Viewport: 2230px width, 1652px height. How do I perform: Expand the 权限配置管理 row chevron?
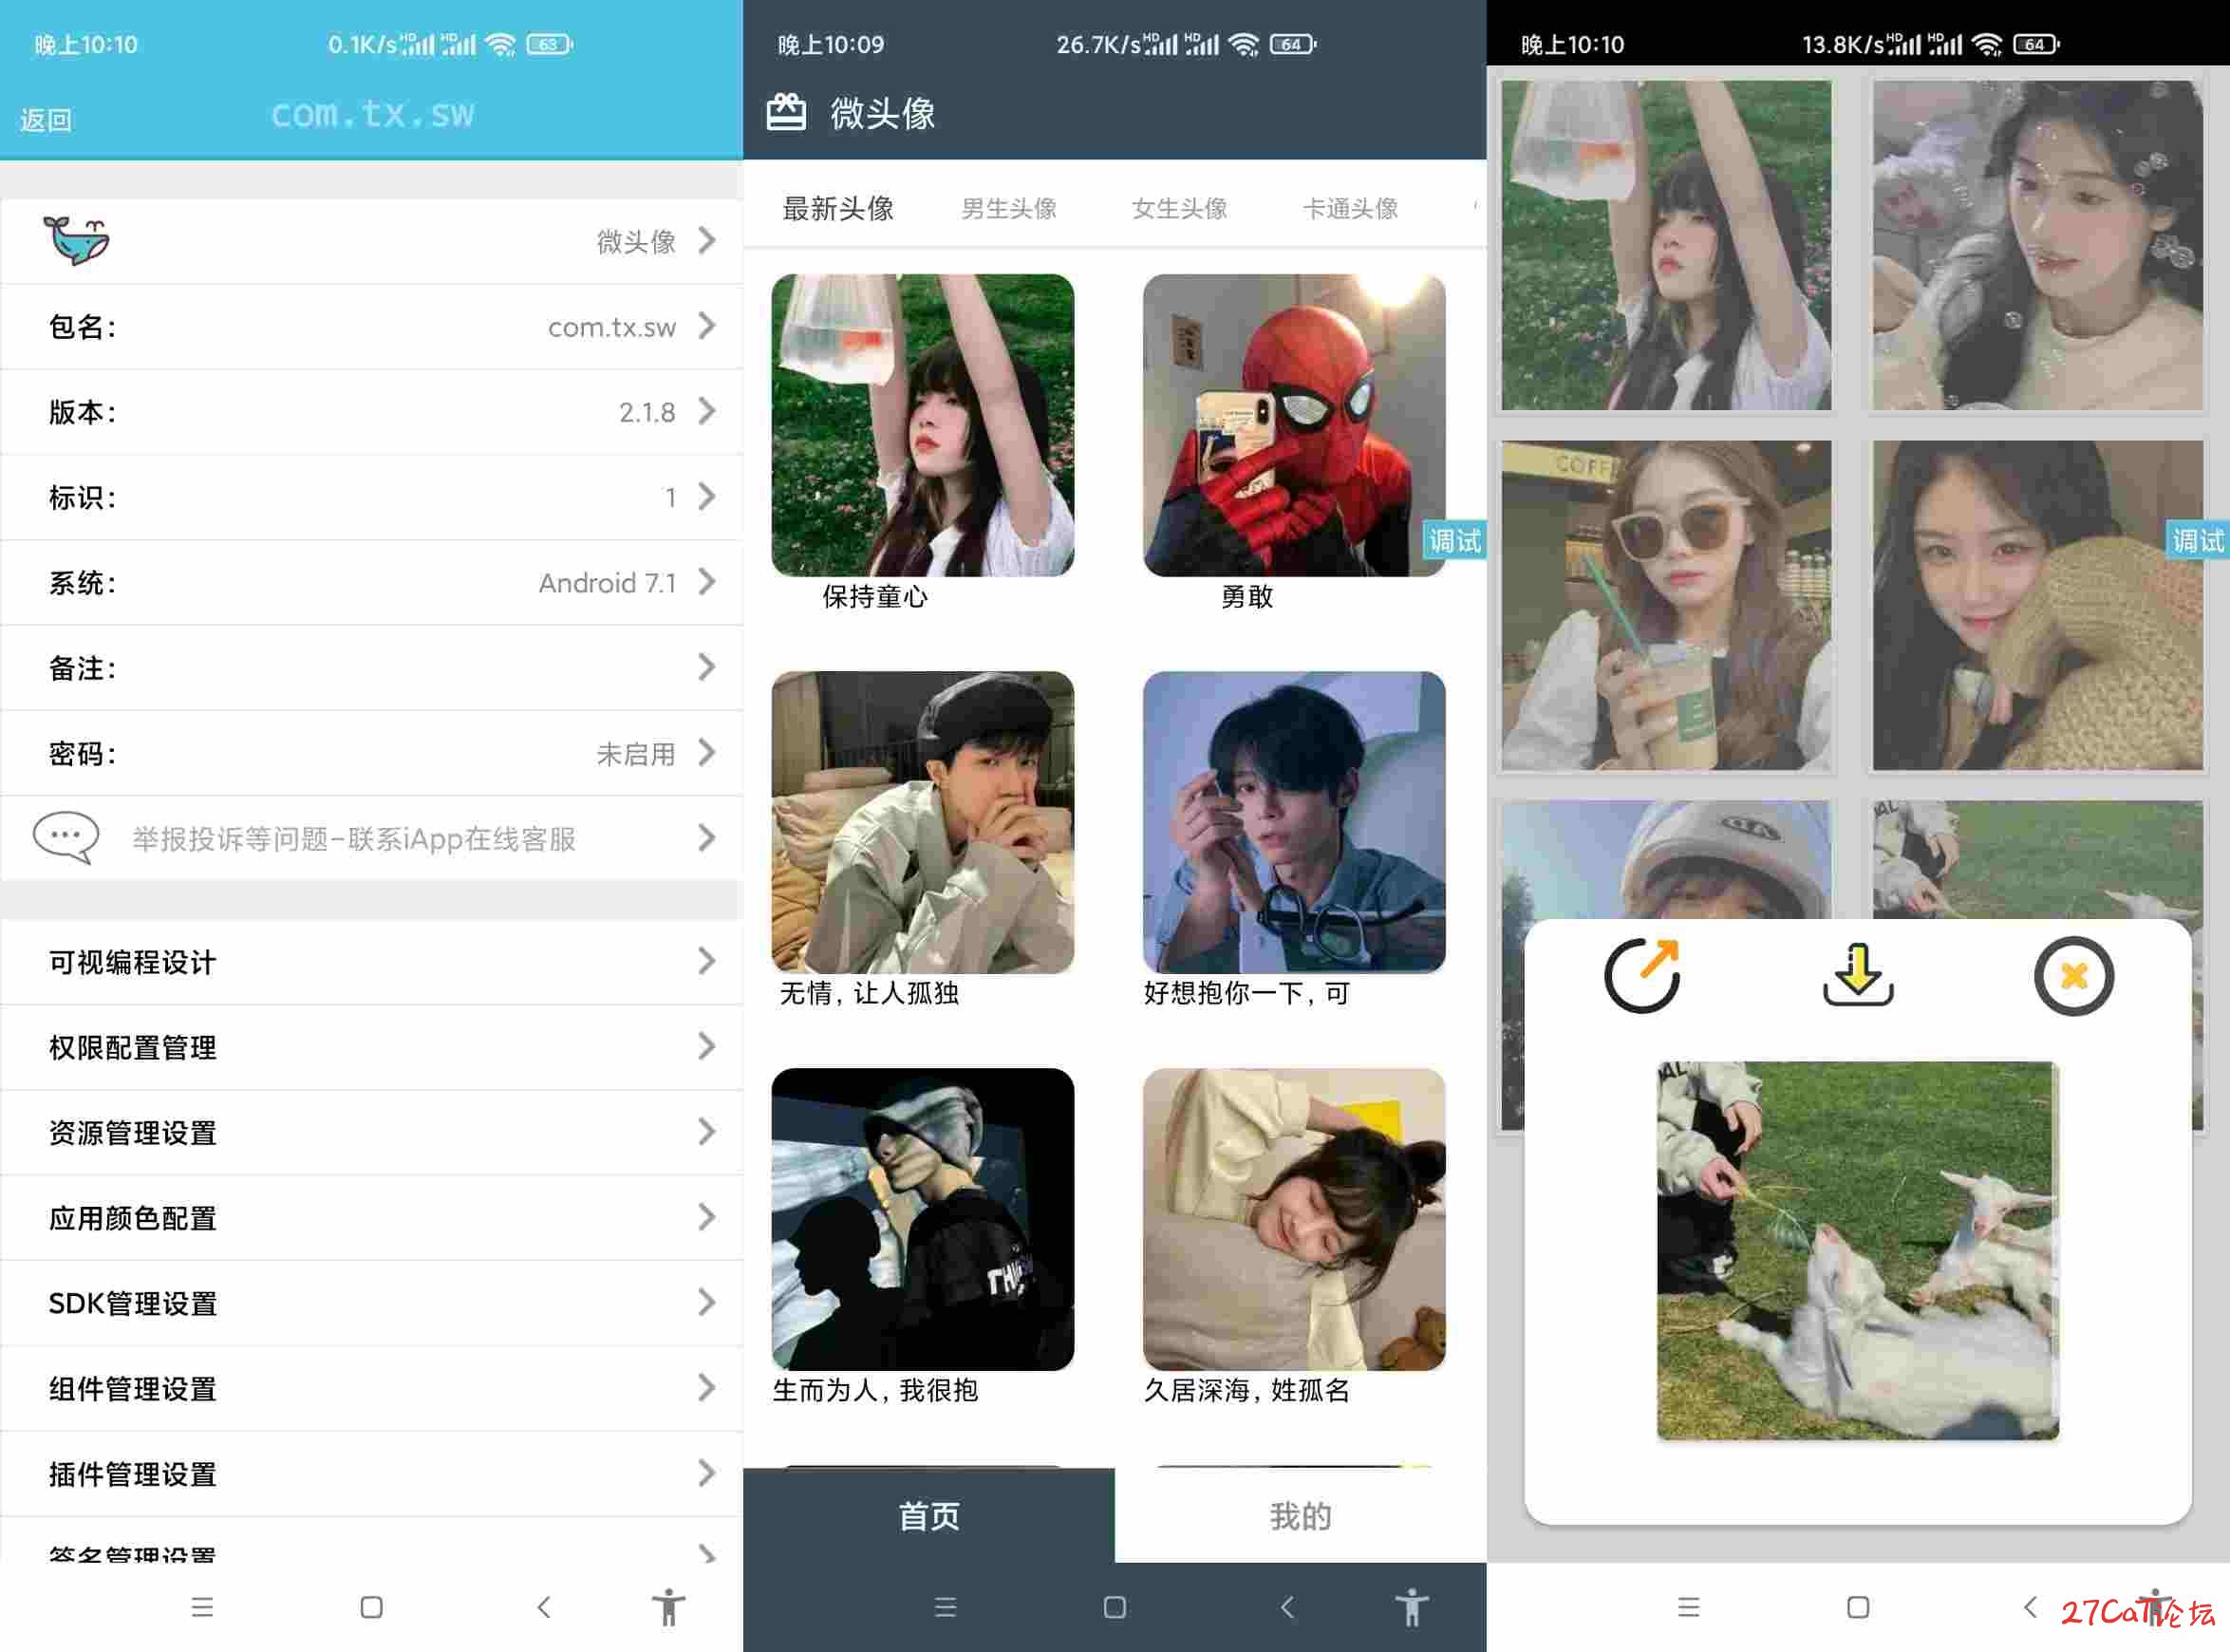[707, 1047]
